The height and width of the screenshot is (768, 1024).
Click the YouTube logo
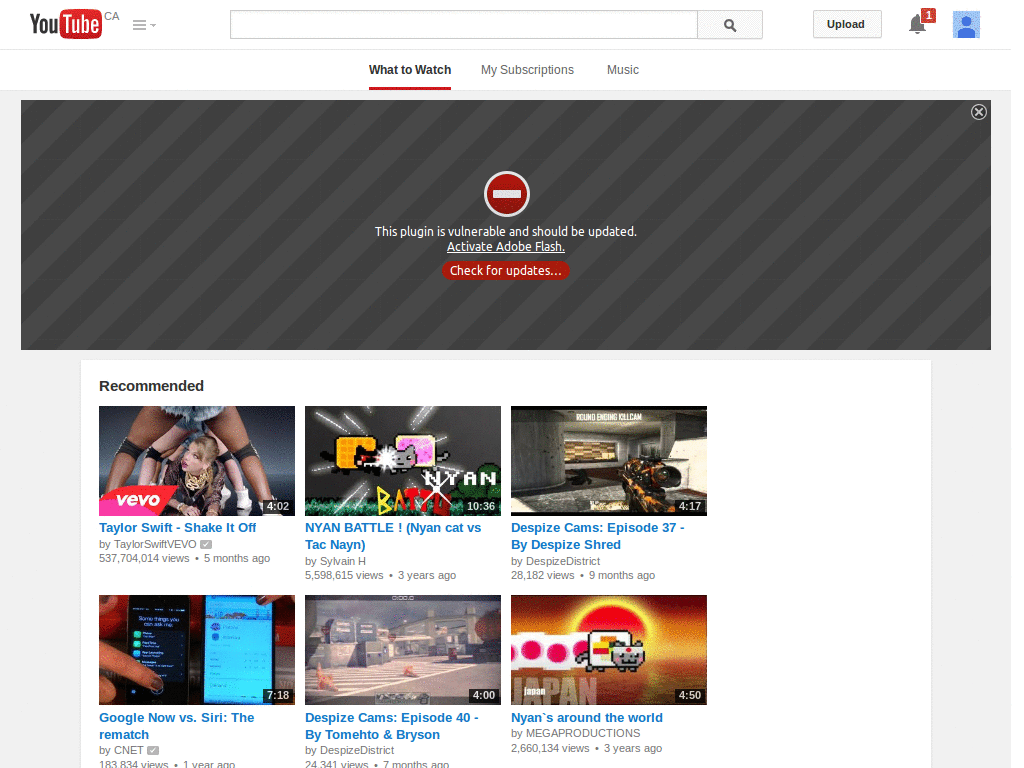(x=65, y=24)
